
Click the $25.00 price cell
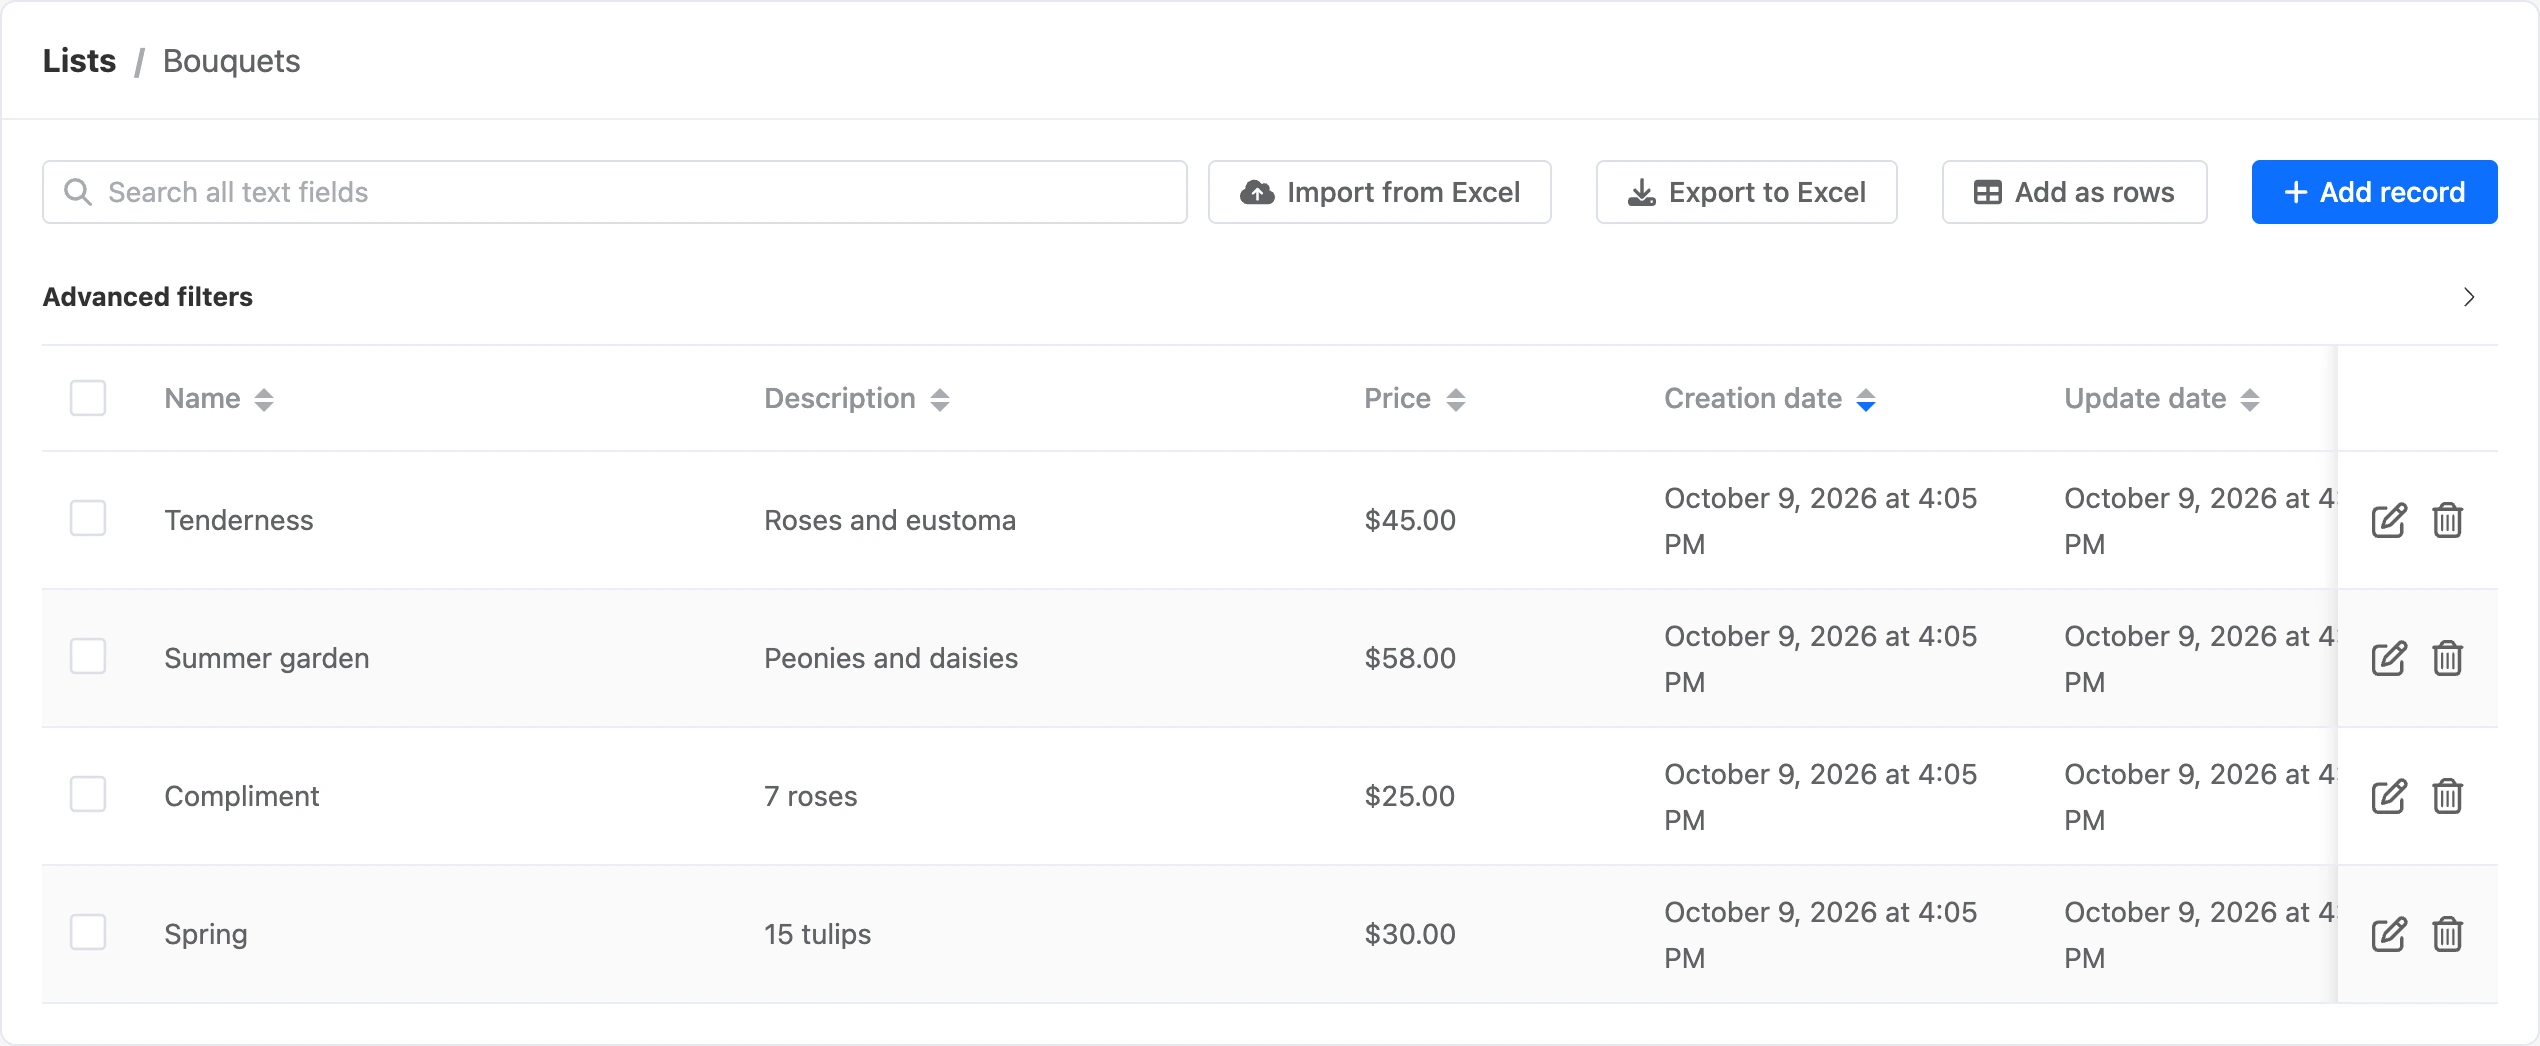(x=1410, y=796)
